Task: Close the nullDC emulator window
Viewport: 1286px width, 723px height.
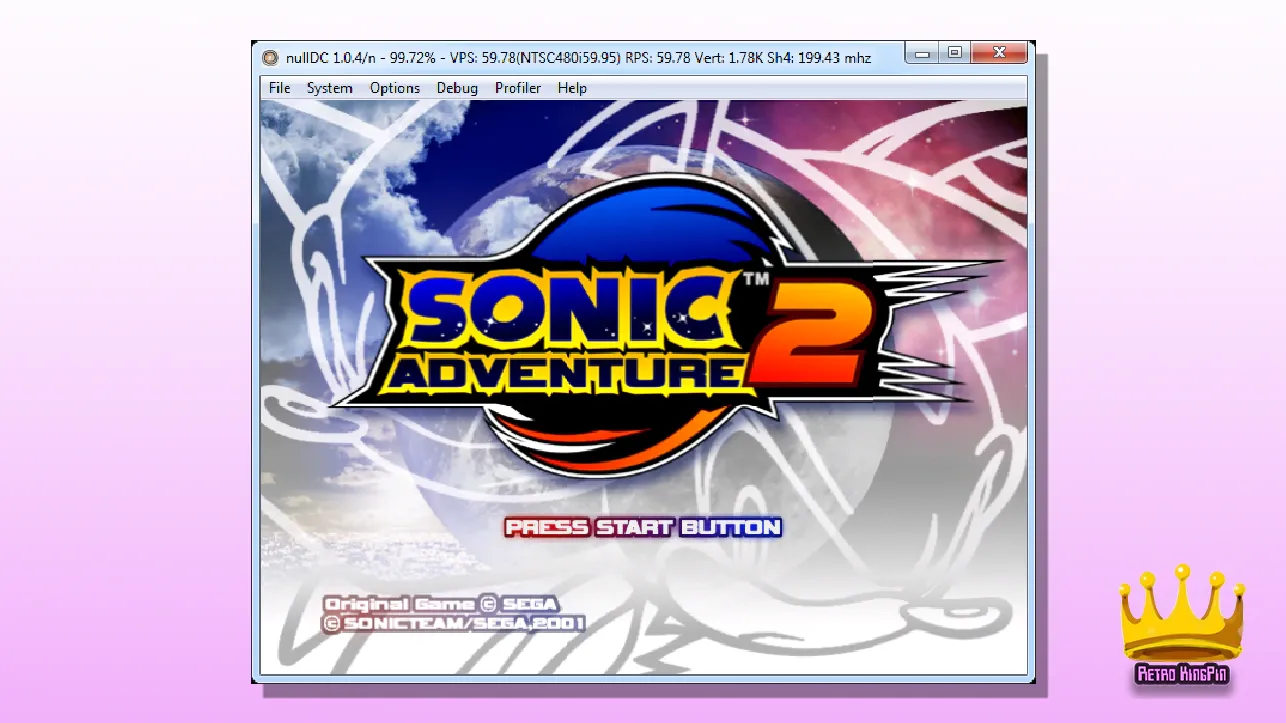Action: [999, 53]
